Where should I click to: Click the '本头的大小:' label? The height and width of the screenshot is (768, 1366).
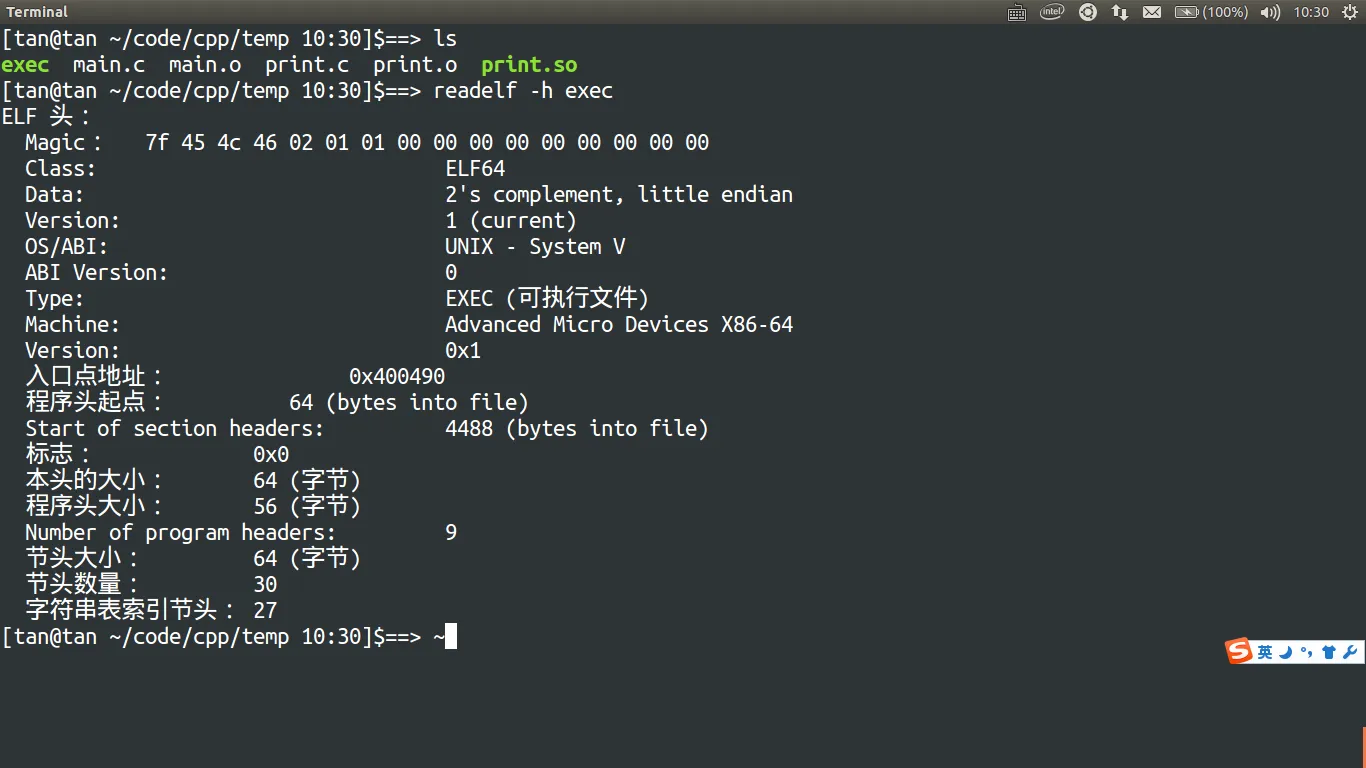click(x=94, y=481)
